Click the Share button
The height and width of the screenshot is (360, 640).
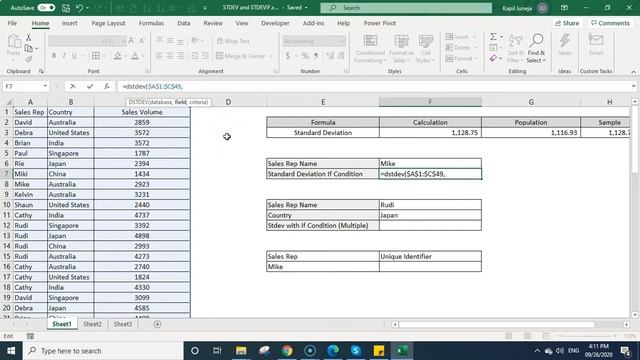pos(567,23)
